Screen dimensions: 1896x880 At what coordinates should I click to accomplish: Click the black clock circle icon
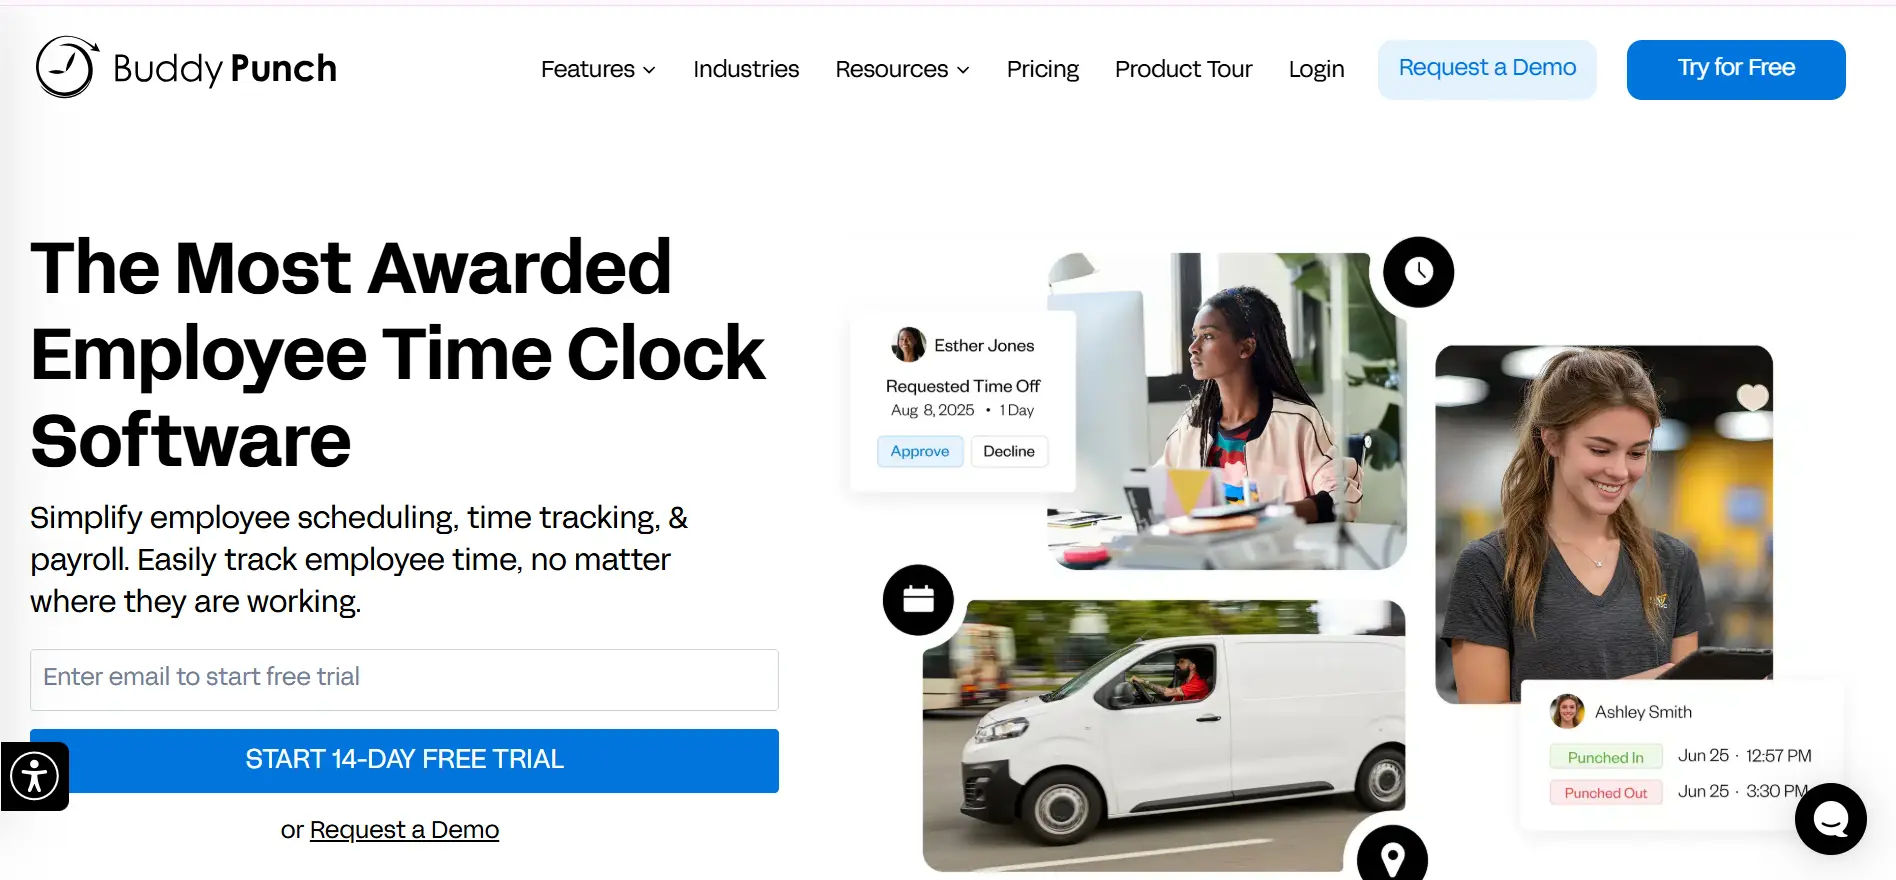tap(1418, 271)
